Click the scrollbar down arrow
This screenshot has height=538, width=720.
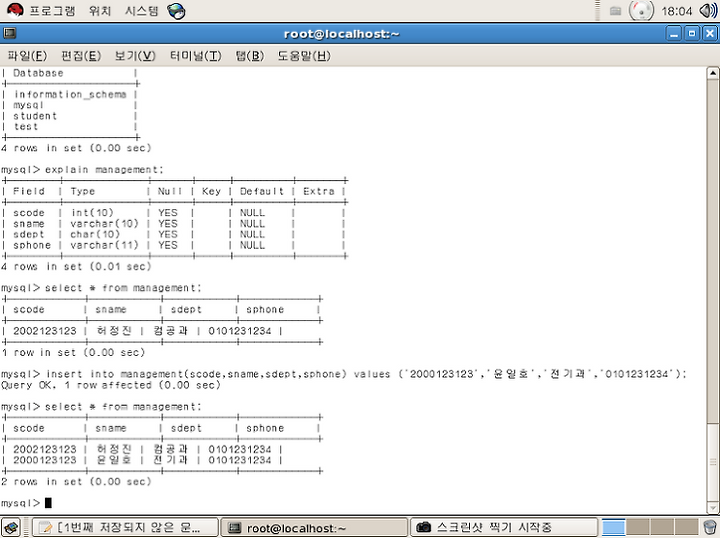click(x=713, y=508)
